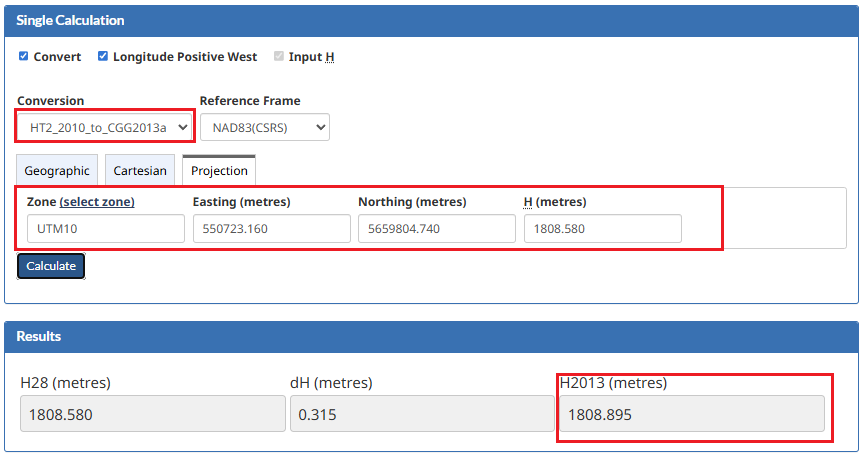
Task: Click the H28 result box
Action: 152,414
